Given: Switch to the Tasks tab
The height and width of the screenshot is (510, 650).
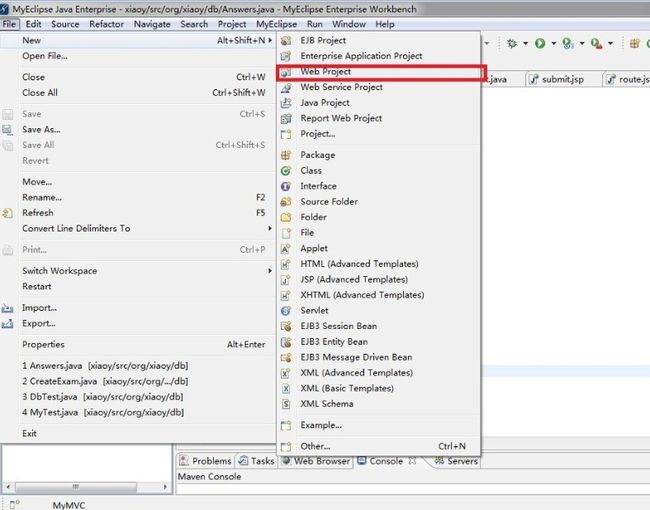Looking at the screenshot, I should (x=257, y=461).
